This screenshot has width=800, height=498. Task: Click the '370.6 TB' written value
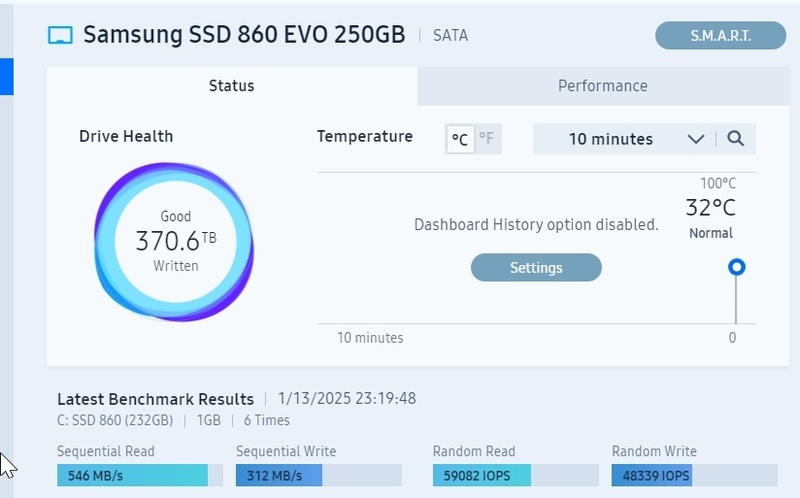tap(176, 241)
